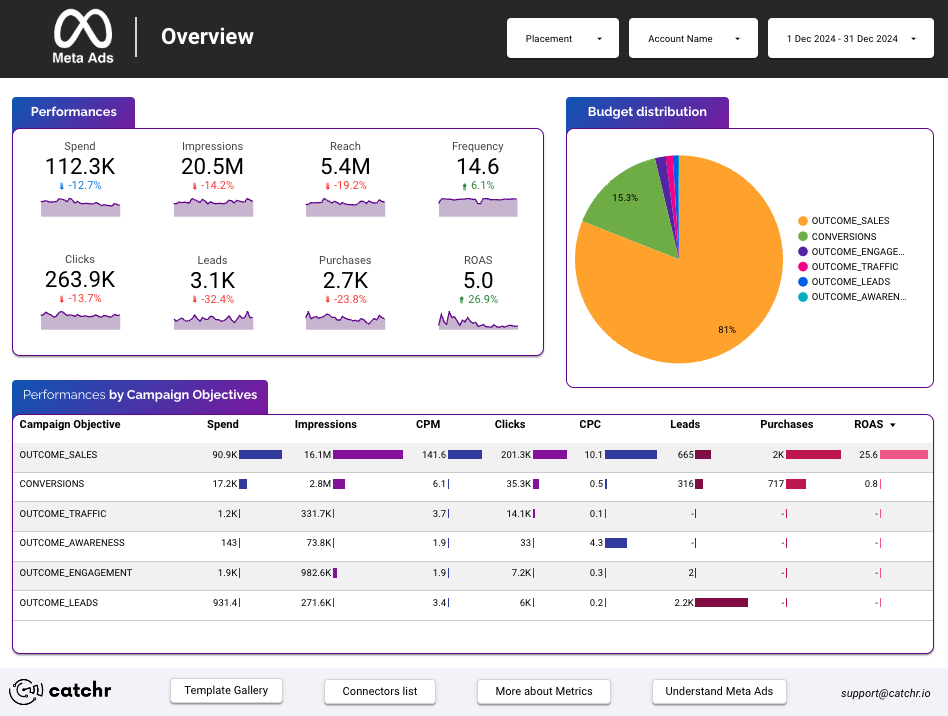Image resolution: width=948 pixels, height=716 pixels.
Task: Open the Placement dropdown
Action: [x=562, y=38]
